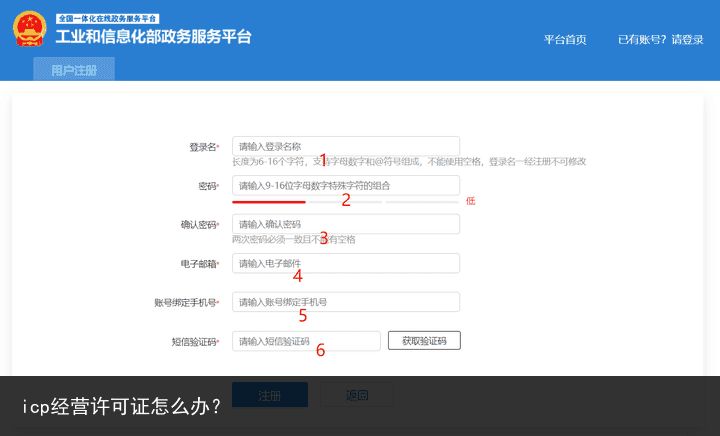Click the 确认密码 input field

point(346,224)
